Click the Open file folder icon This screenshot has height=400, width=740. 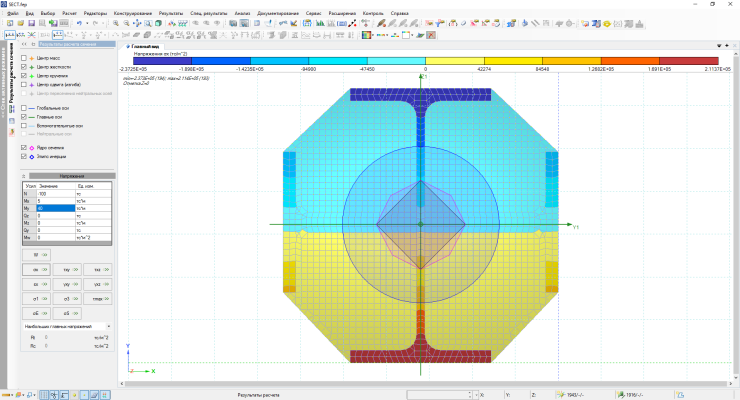pos(19,22)
